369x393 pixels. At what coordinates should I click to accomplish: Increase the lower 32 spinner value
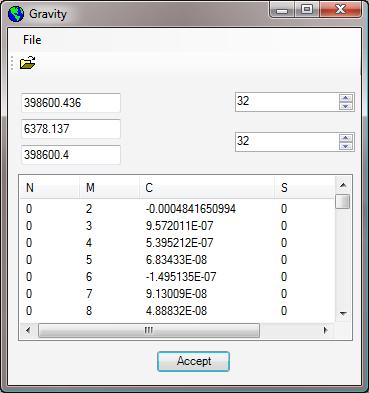coord(346,138)
